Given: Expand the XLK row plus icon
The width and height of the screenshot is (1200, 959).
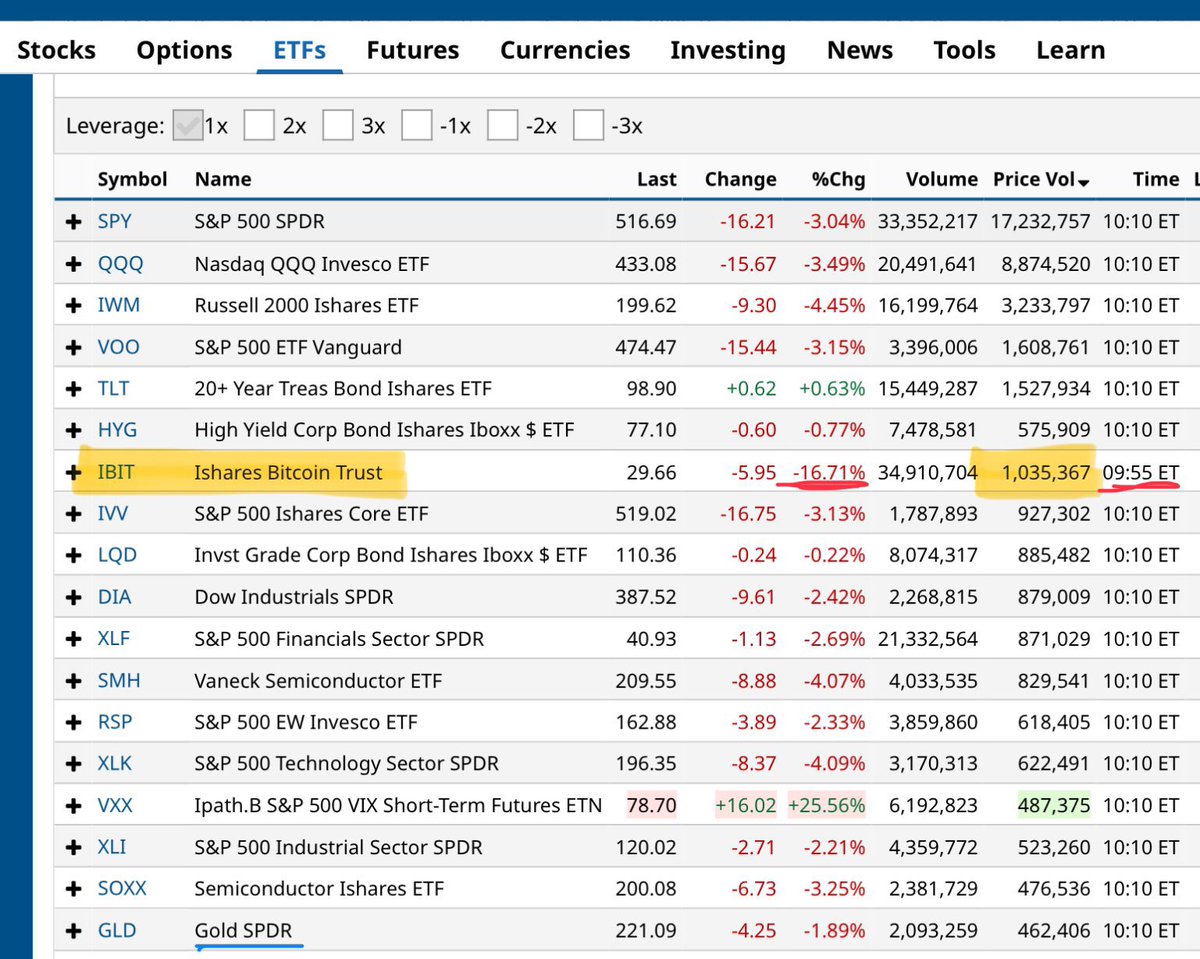Looking at the screenshot, I should (73, 764).
